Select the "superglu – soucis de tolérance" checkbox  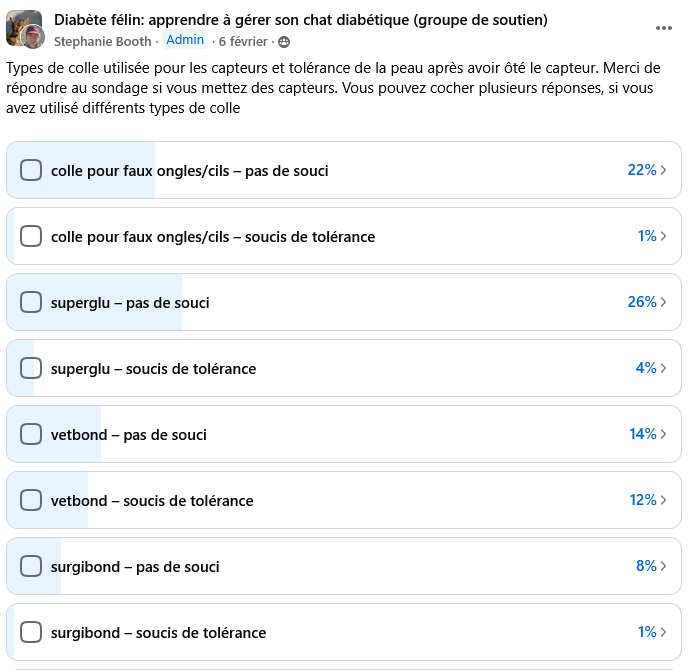click(31, 368)
